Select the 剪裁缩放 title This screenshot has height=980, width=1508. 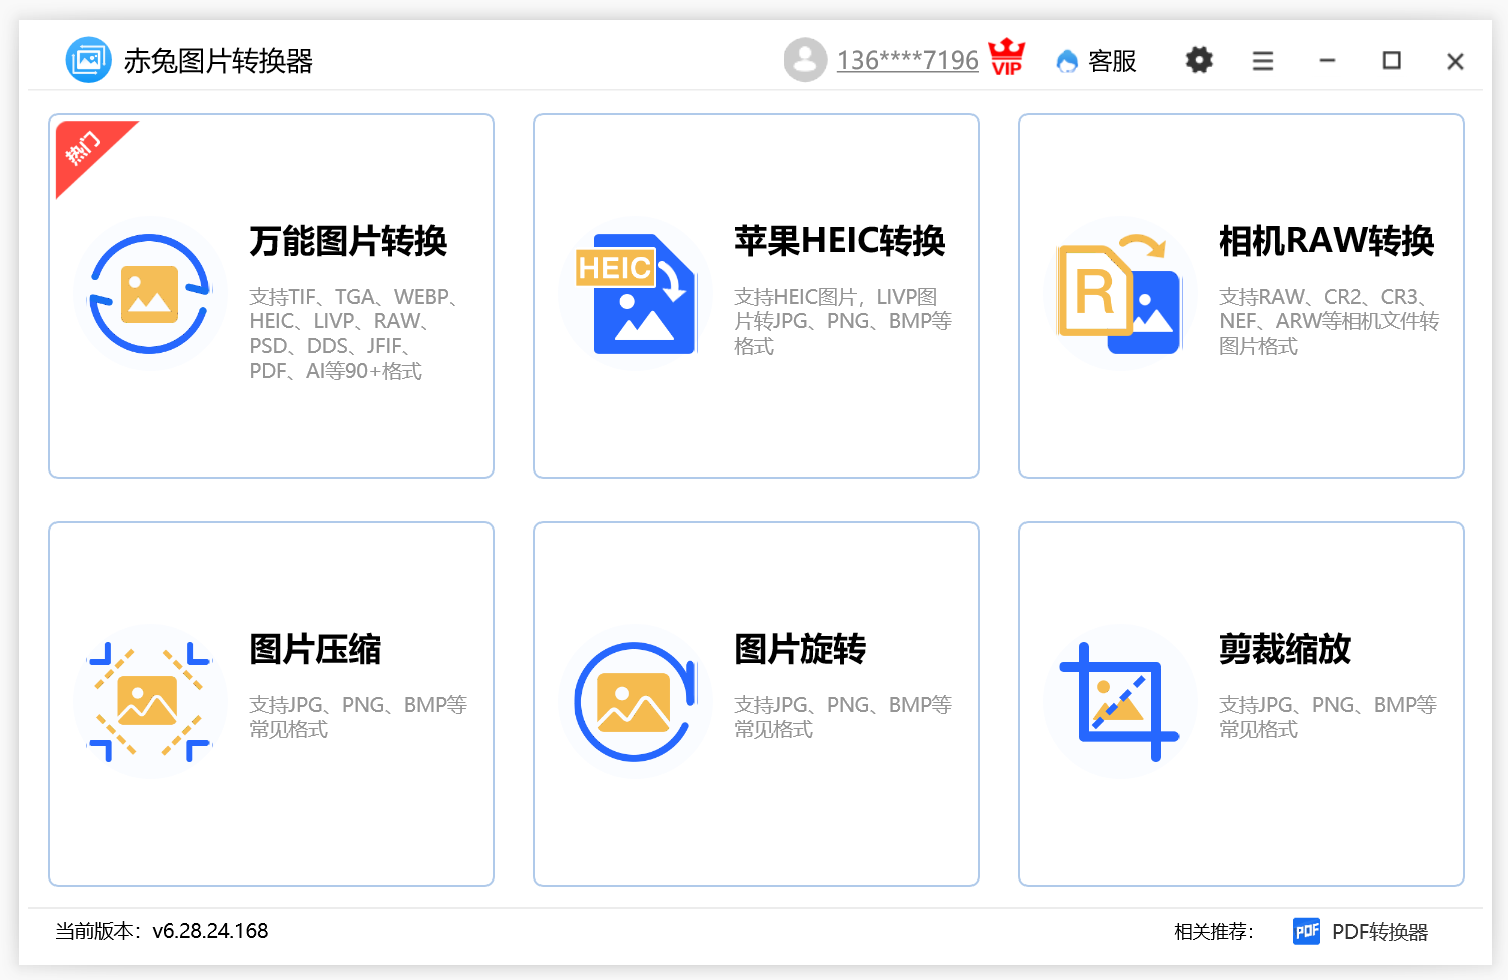click(1285, 649)
